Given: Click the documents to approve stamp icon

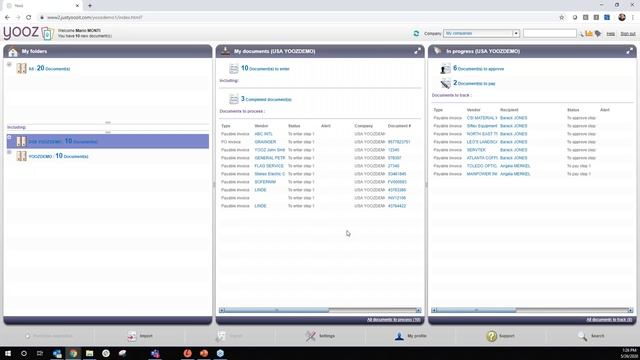Looking at the screenshot, I should pyautogui.click(x=445, y=69).
